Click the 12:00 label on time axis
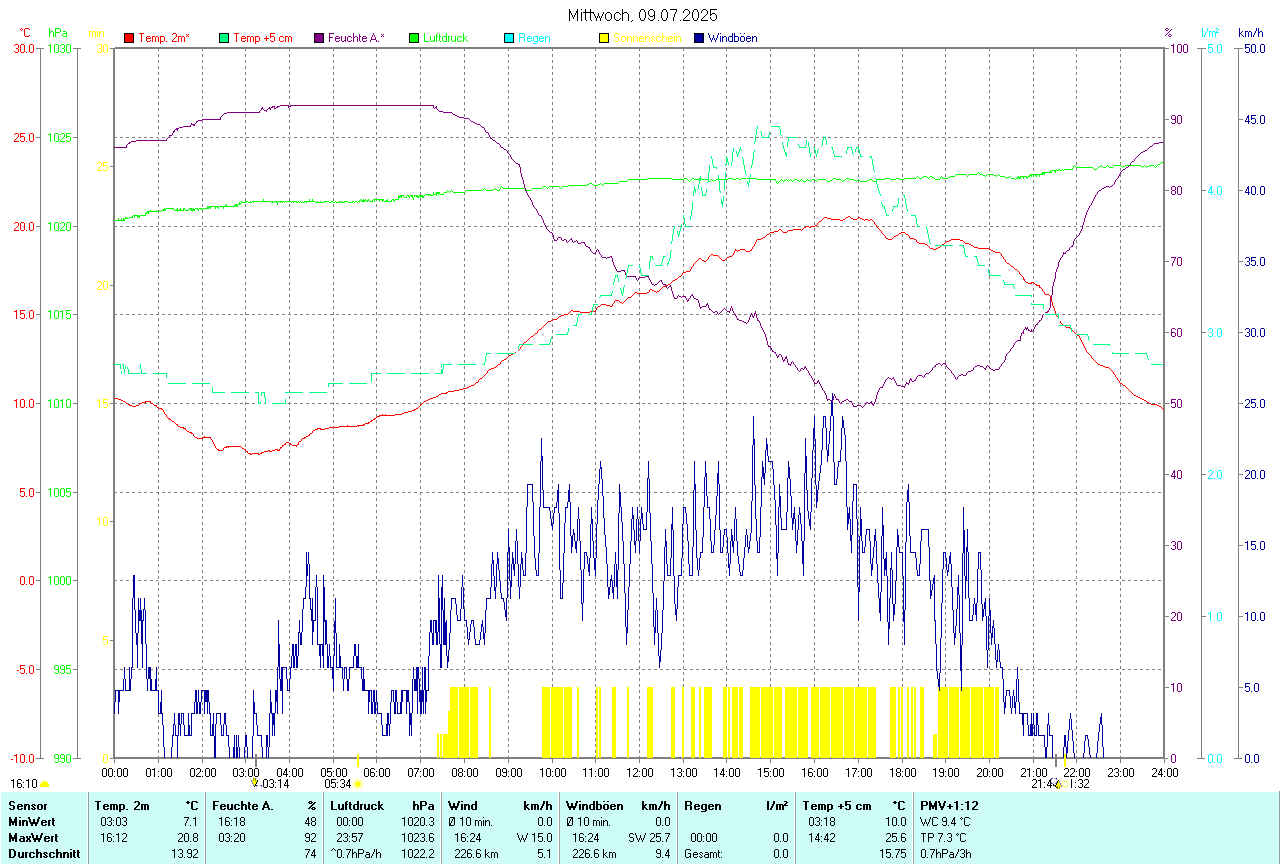 click(639, 772)
